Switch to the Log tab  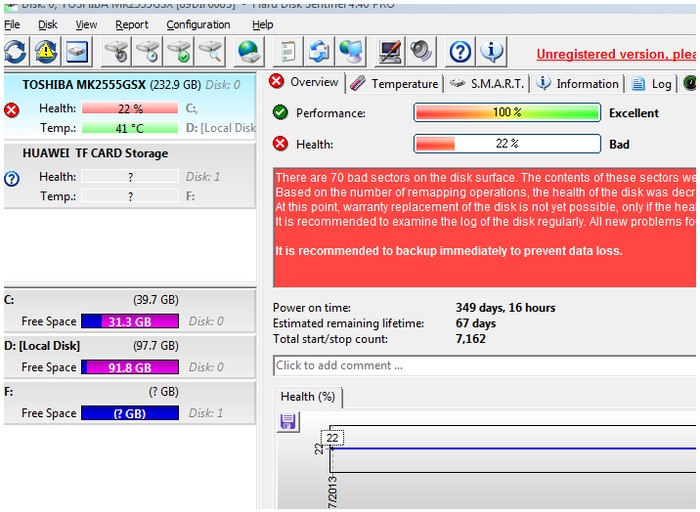(x=652, y=83)
